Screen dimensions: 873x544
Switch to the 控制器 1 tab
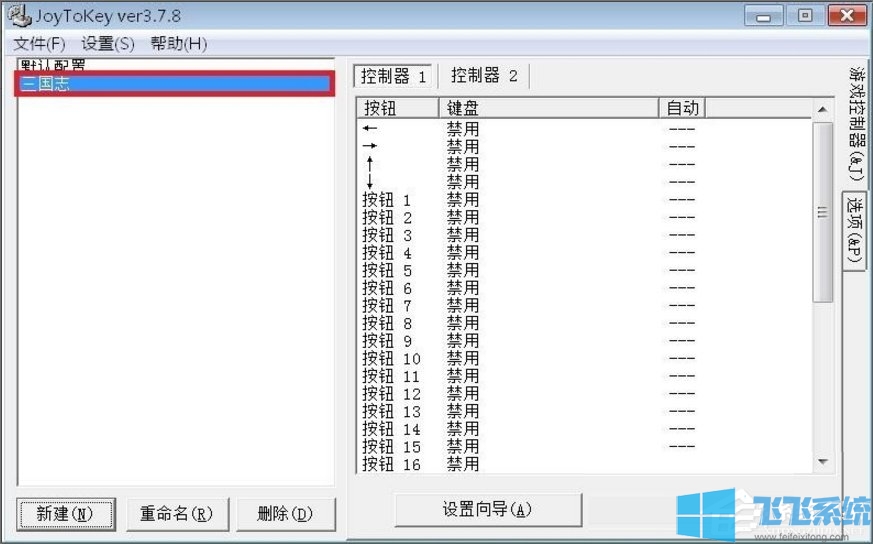(x=394, y=76)
